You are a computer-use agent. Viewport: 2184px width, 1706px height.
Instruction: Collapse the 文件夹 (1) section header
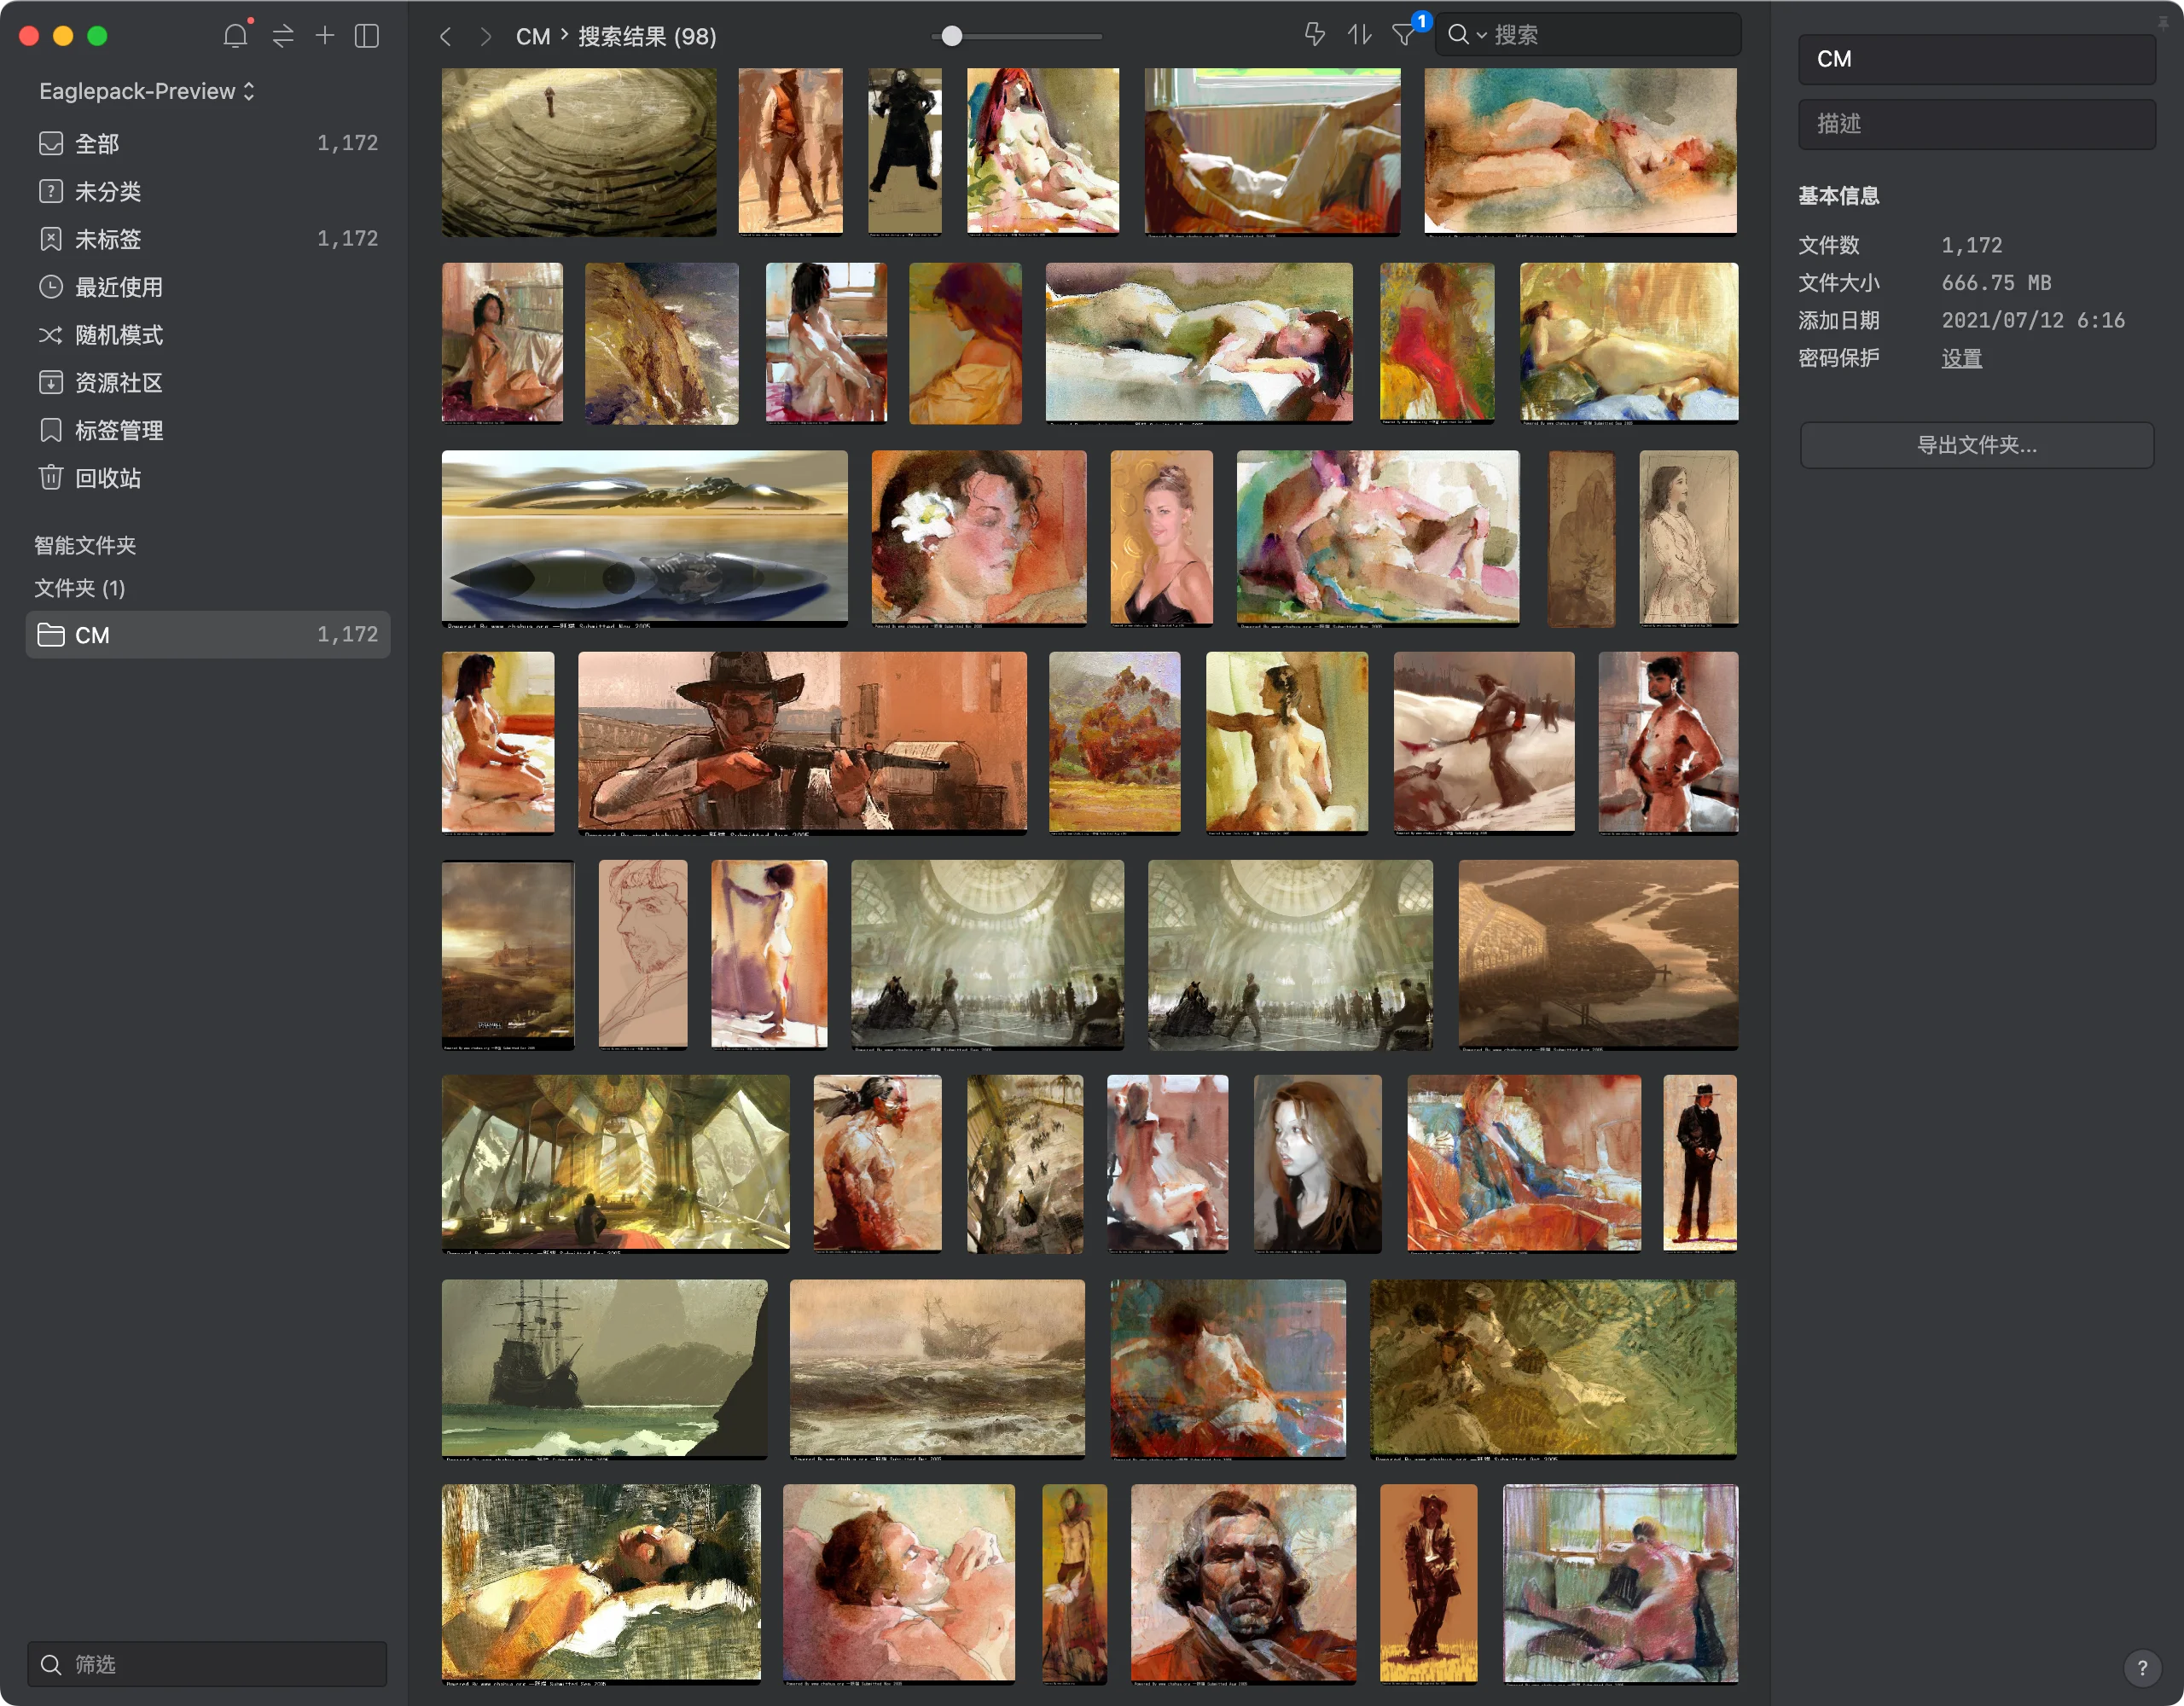point(80,588)
